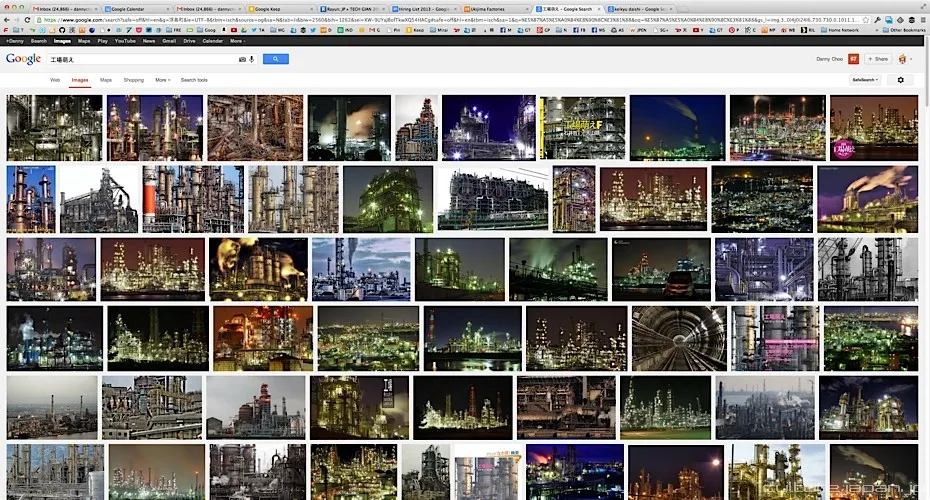
Task: Open the SafeSearch dropdown
Action: (865, 80)
